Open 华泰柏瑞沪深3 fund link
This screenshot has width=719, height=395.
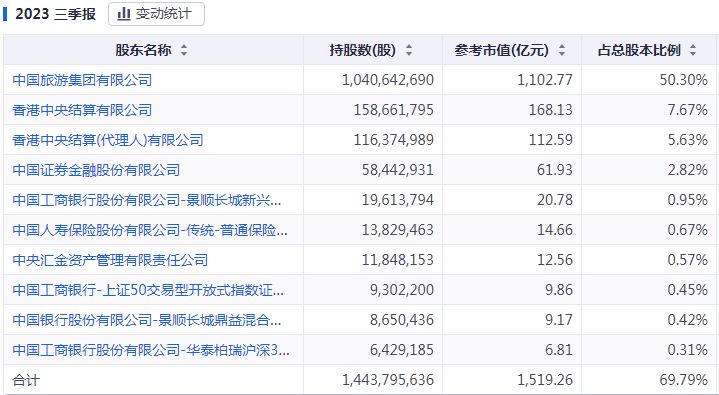(x=151, y=350)
